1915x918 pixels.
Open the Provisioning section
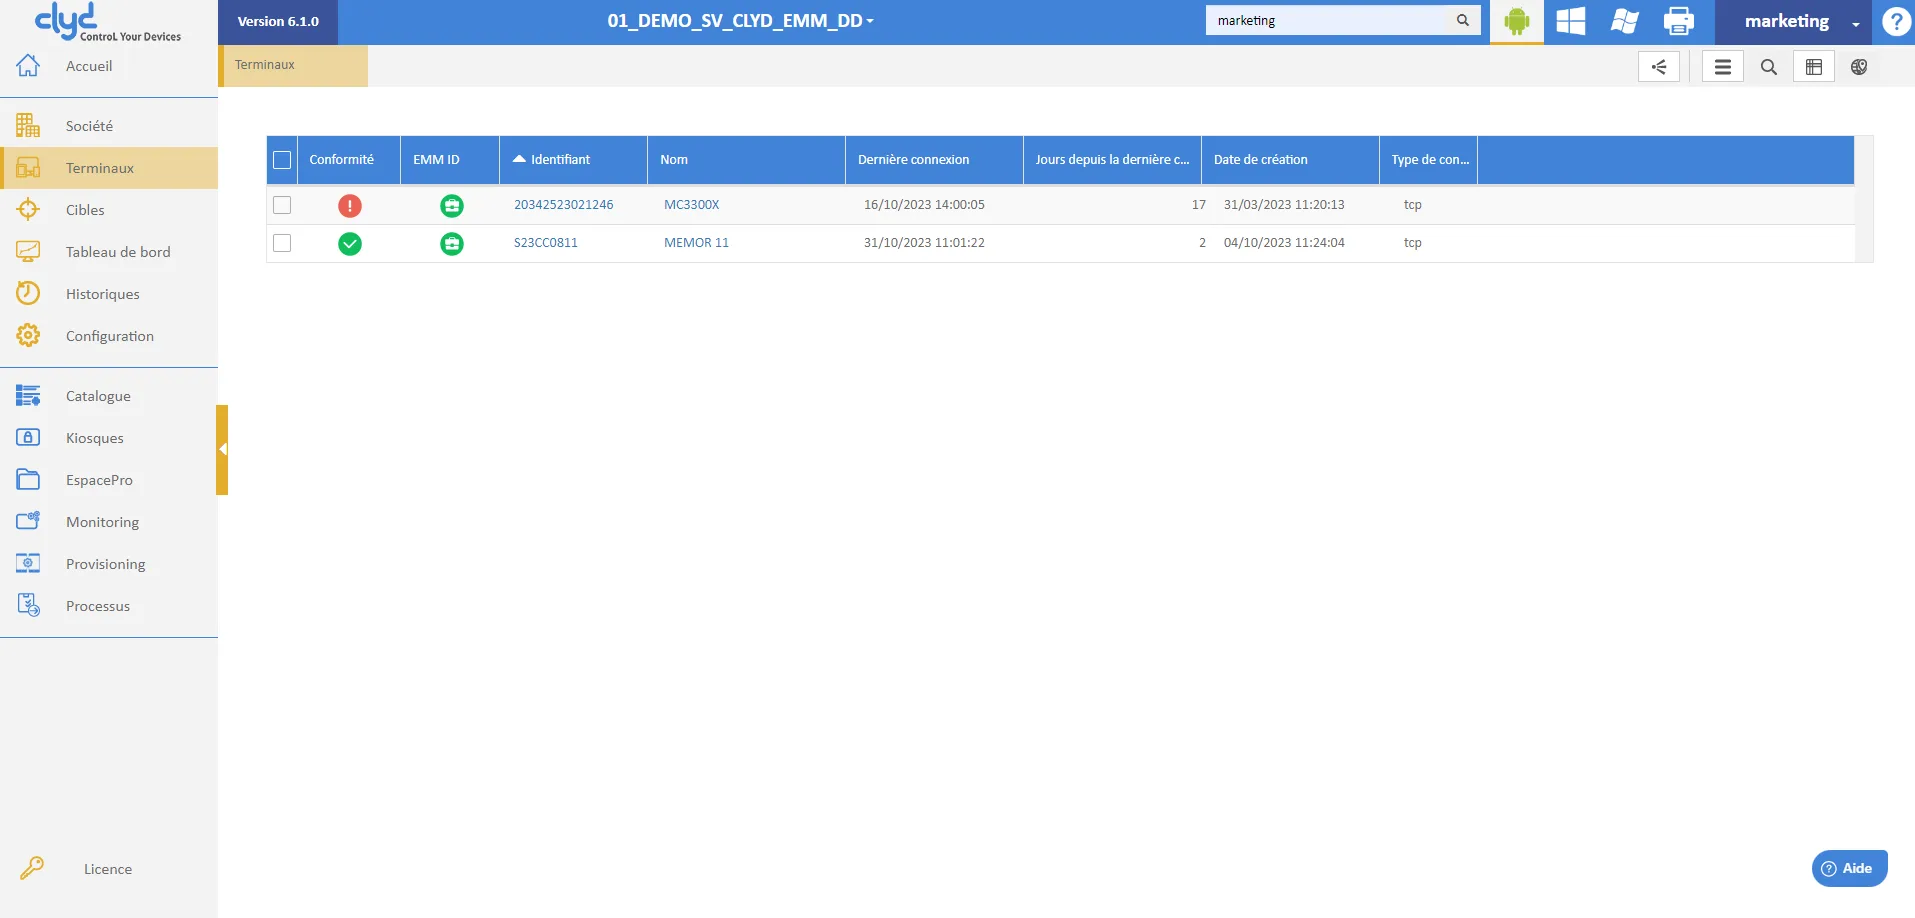pyautogui.click(x=109, y=564)
